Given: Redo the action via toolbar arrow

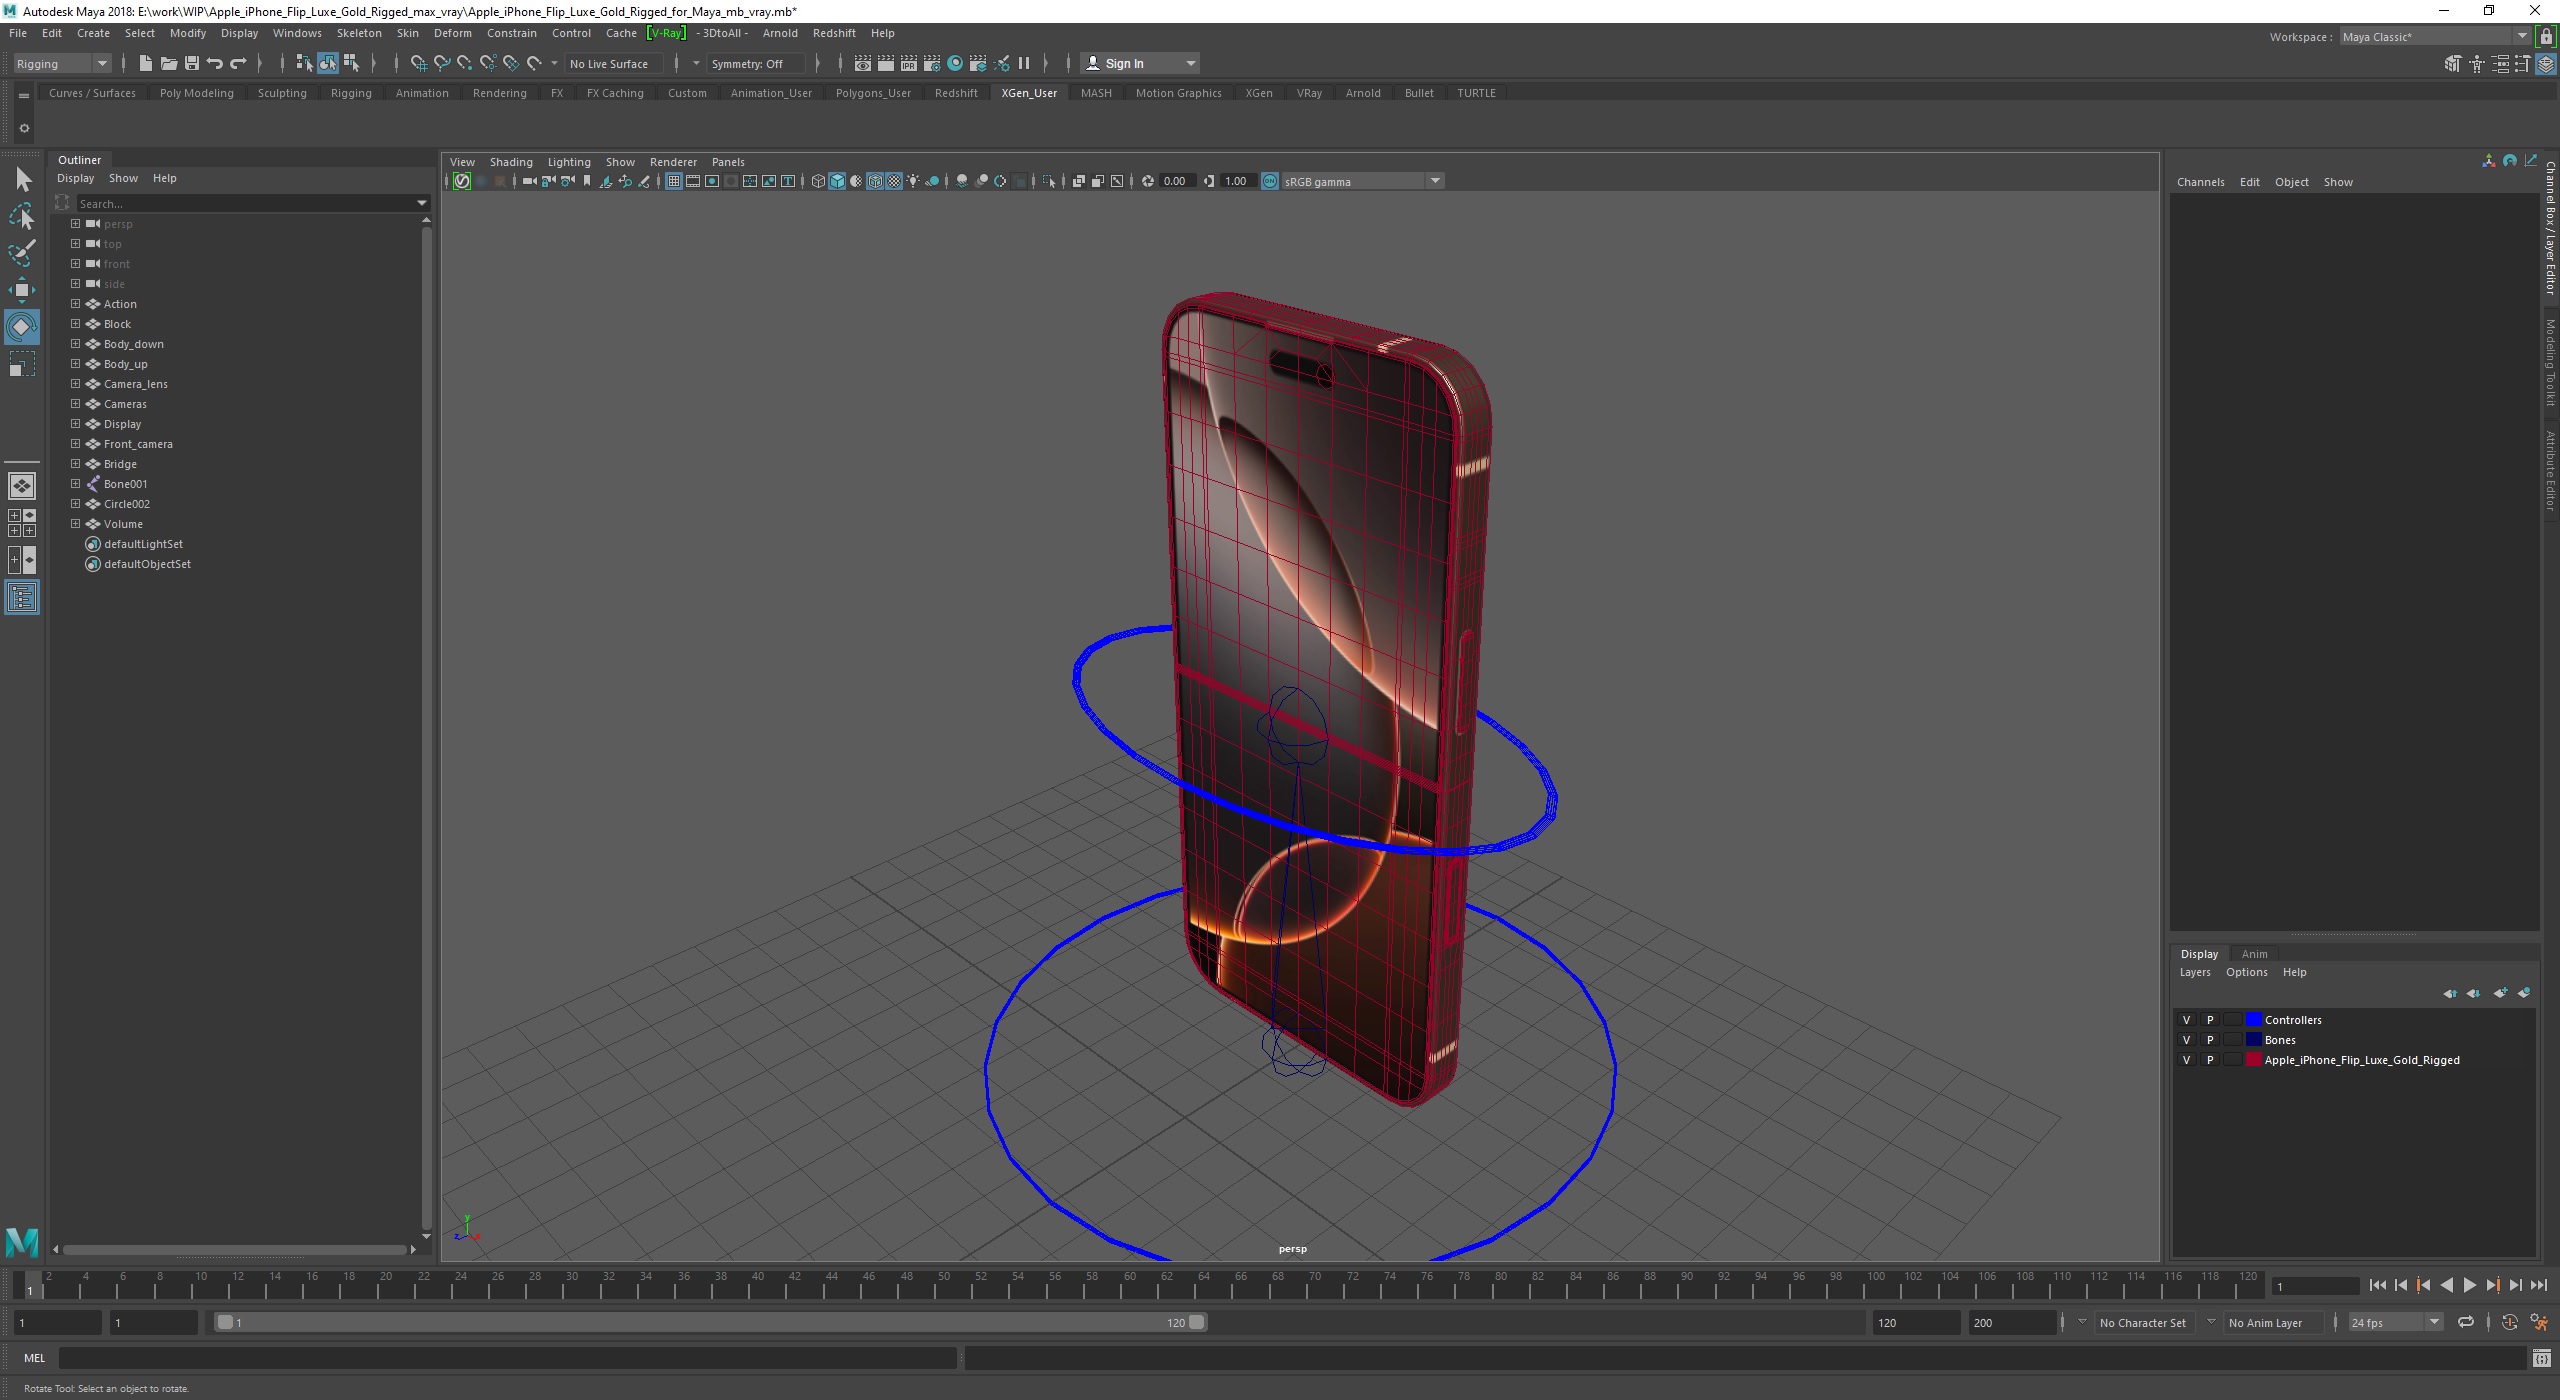Looking at the screenshot, I should point(238,63).
